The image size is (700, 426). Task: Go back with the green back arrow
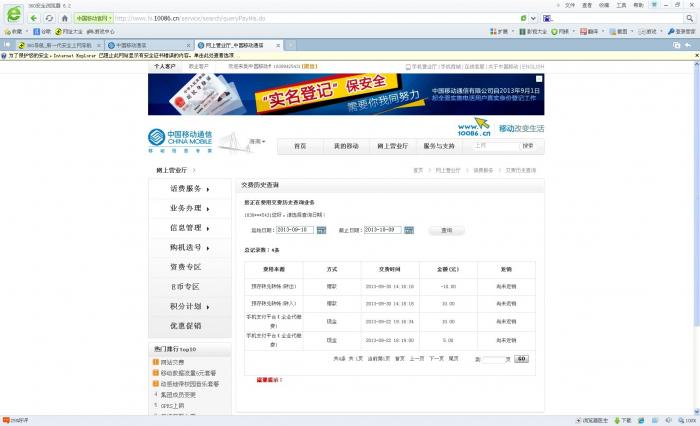33,18
